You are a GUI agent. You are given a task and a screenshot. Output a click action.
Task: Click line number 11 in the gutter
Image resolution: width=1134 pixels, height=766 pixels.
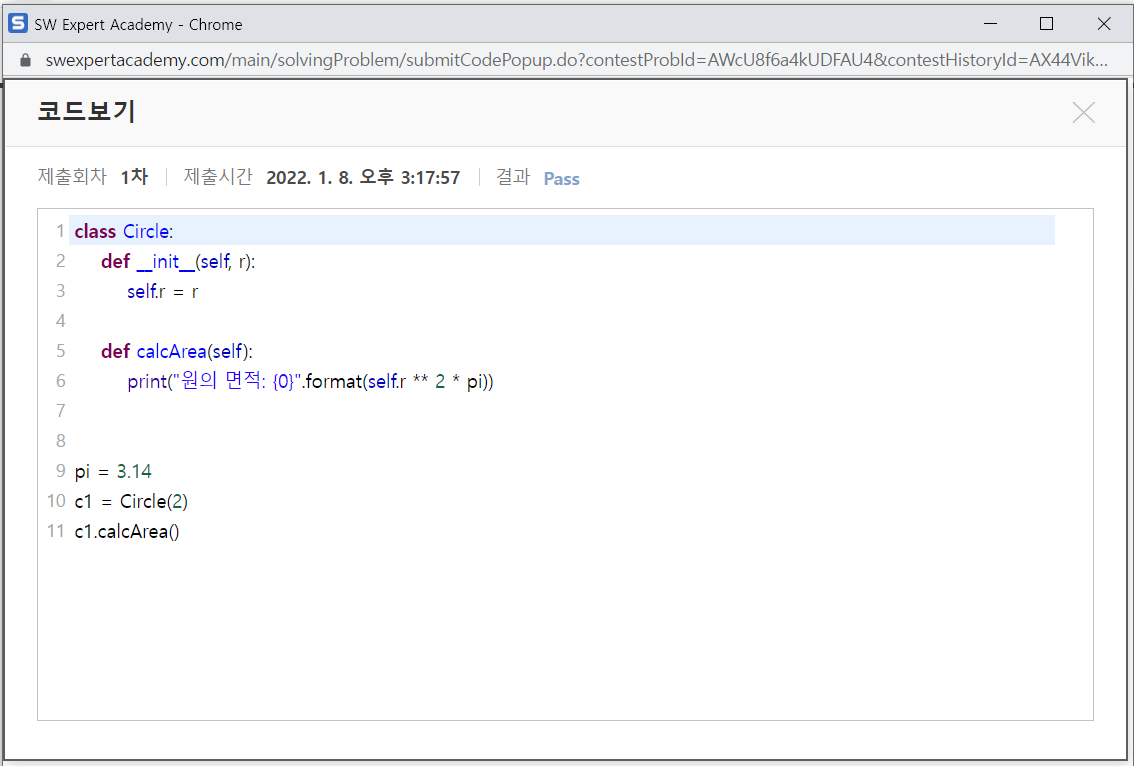pyautogui.click(x=56, y=531)
